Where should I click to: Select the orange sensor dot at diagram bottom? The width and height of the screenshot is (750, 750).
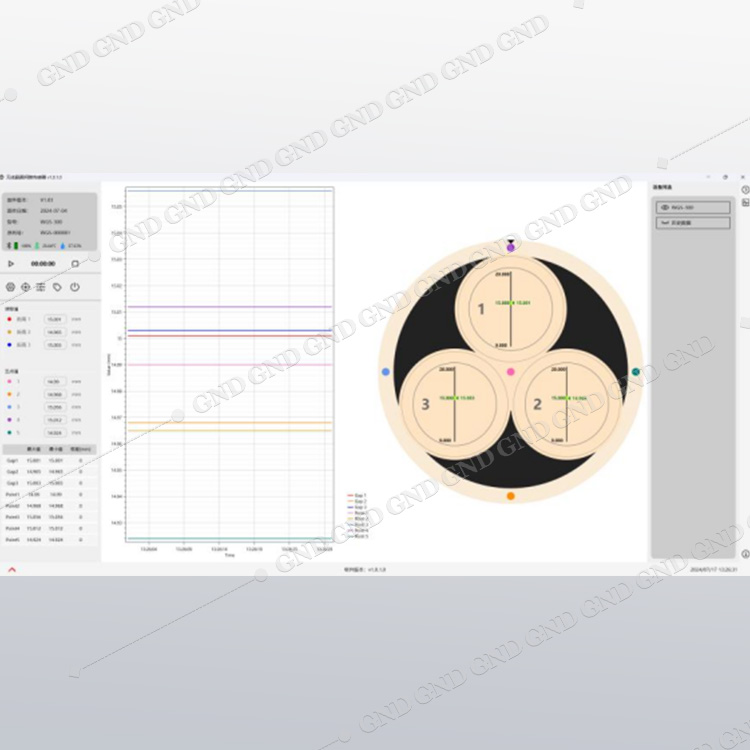pyautogui.click(x=511, y=496)
